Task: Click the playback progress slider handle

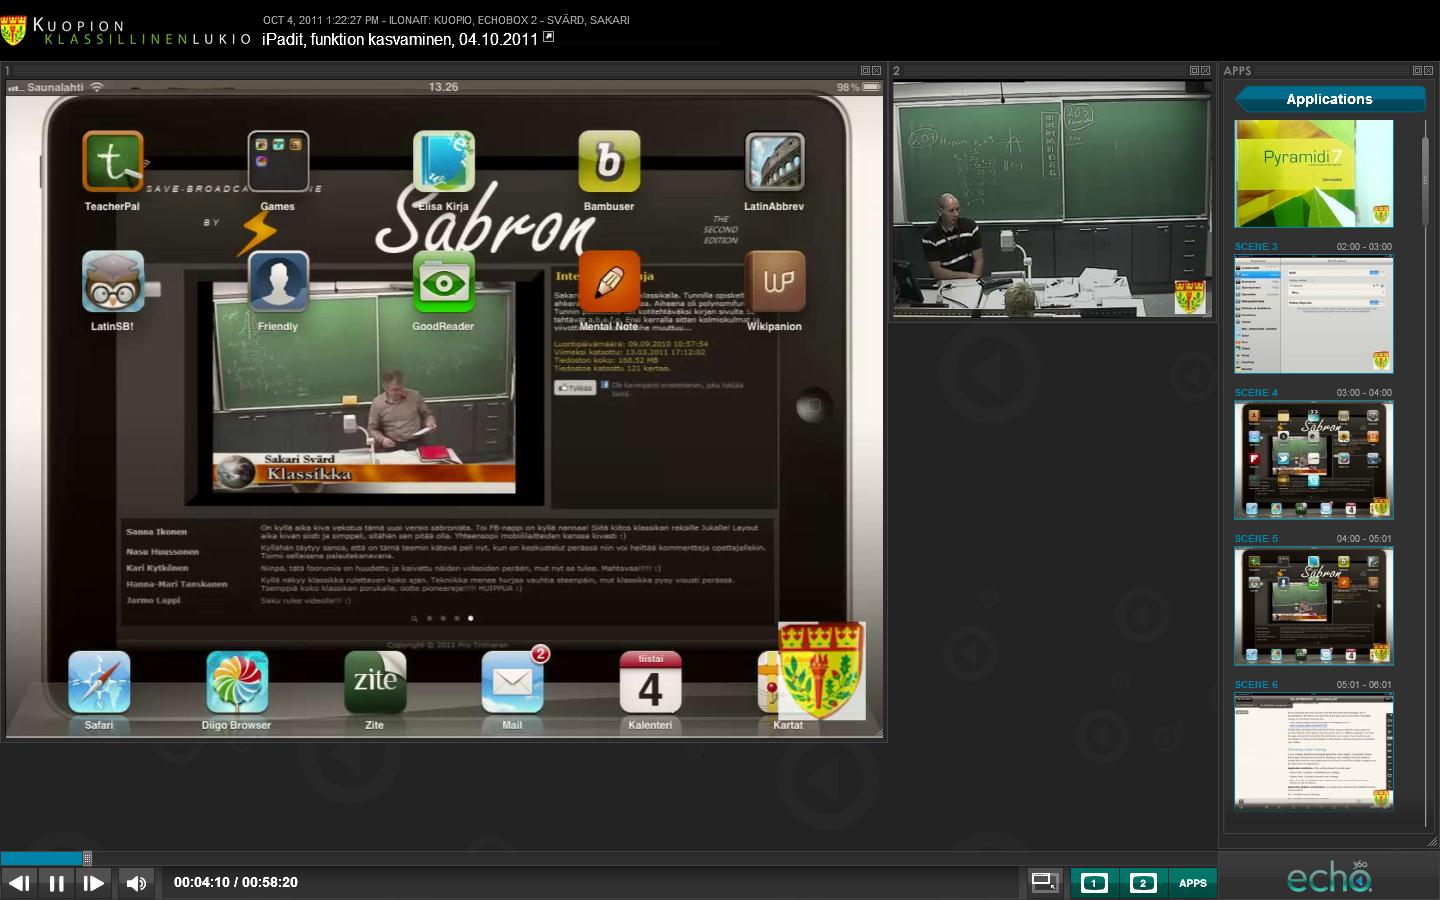Action: [x=87, y=858]
